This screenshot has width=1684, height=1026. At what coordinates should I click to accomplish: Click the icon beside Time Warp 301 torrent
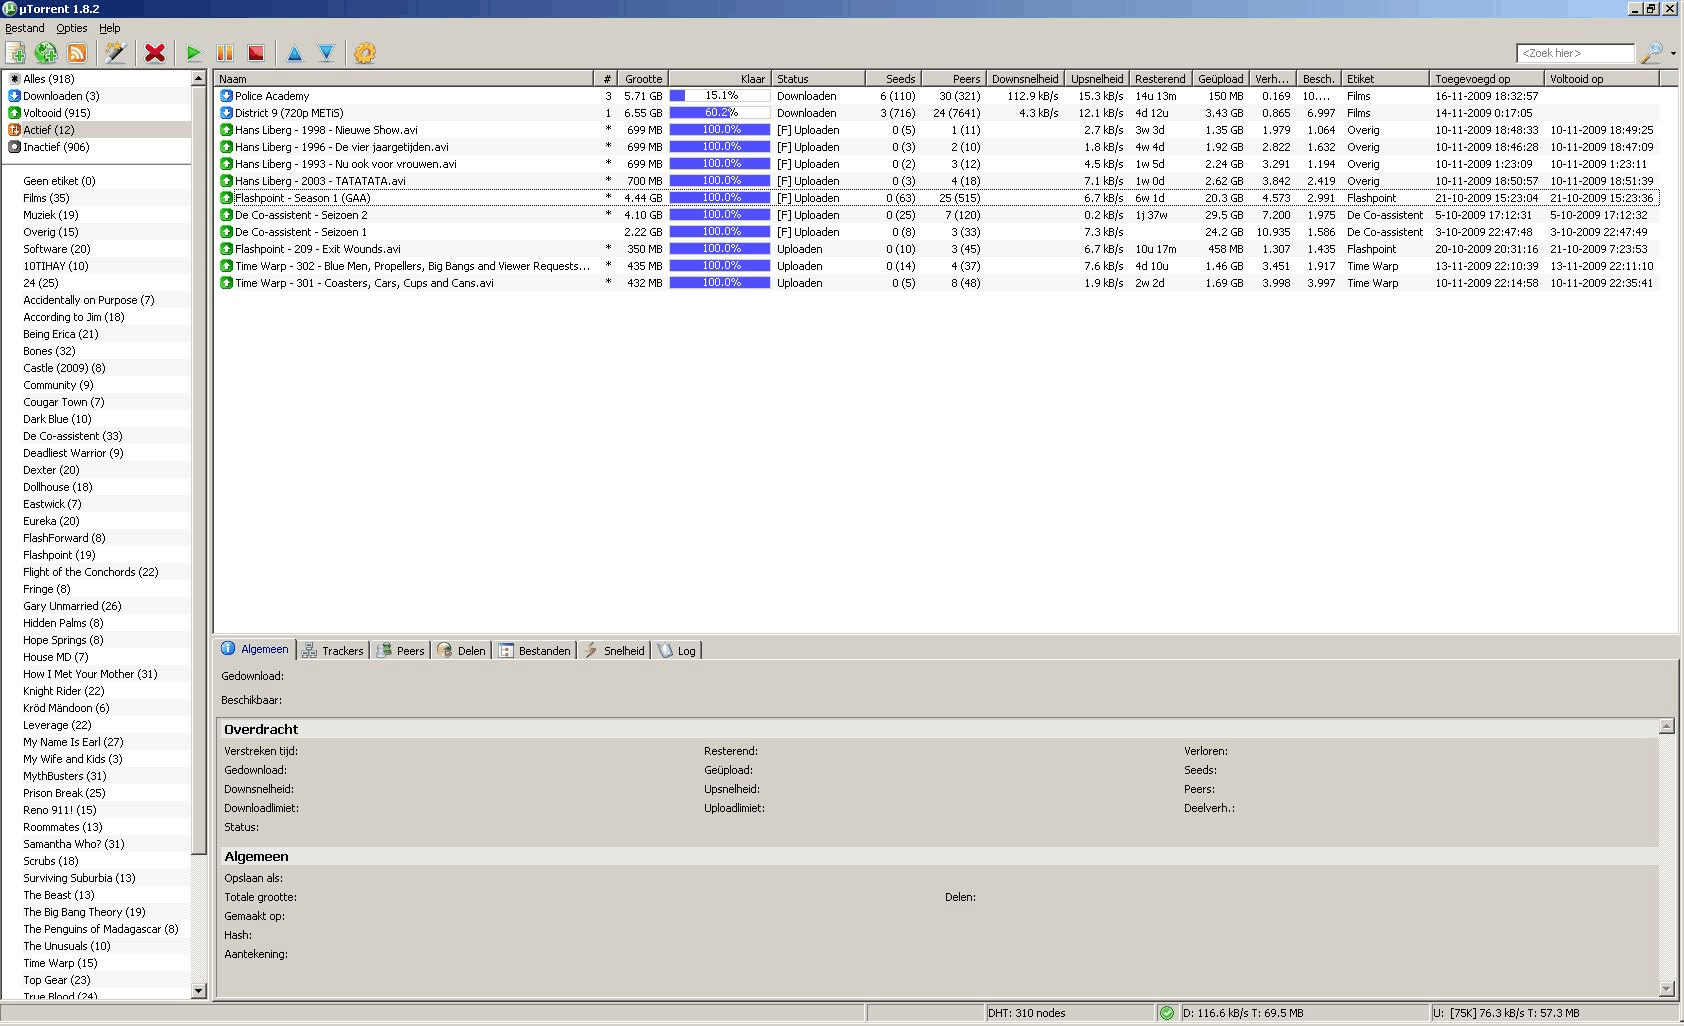(x=226, y=283)
